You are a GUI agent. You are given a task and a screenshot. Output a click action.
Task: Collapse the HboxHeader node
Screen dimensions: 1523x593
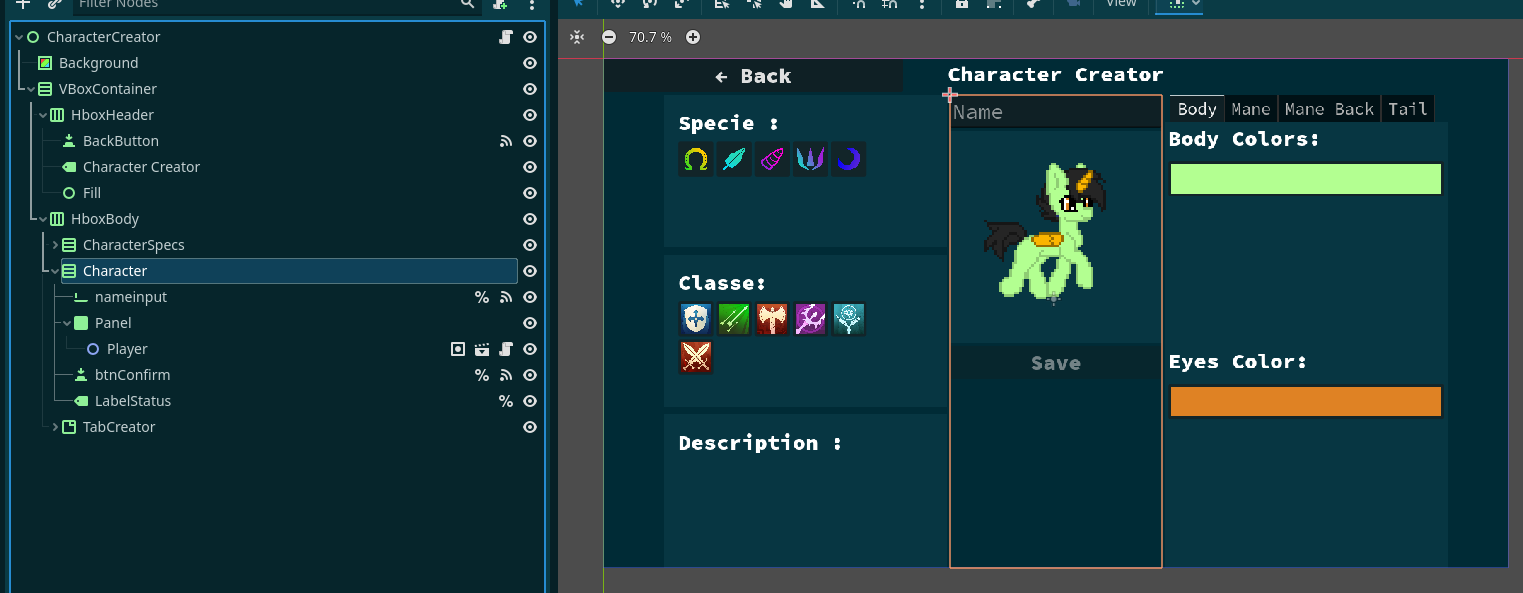(x=43, y=115)
